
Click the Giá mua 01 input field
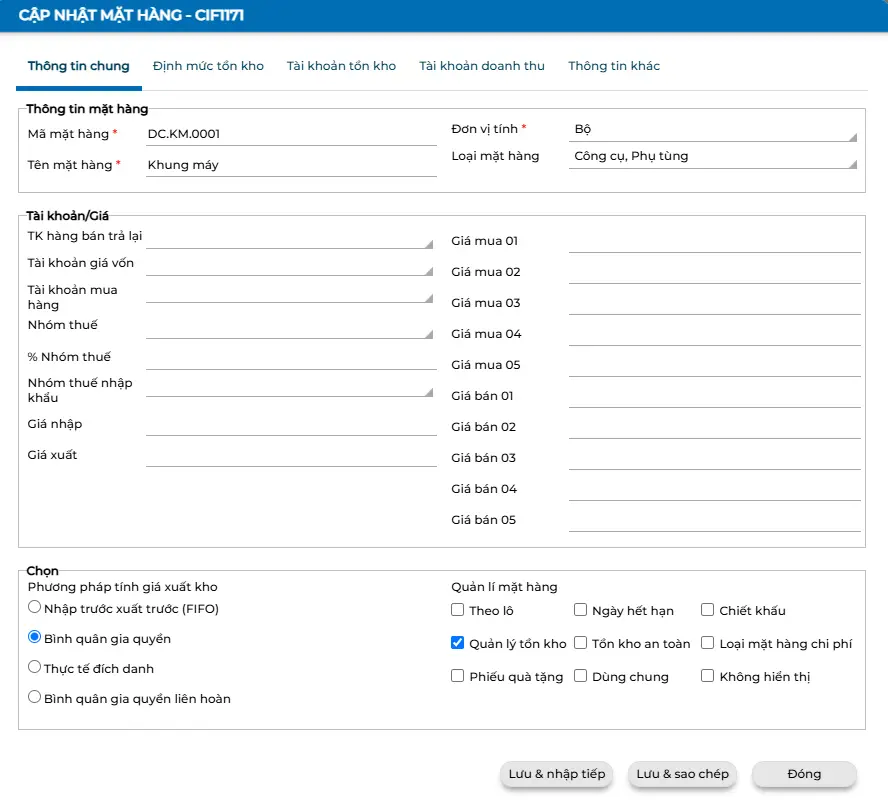coord(714,241)
